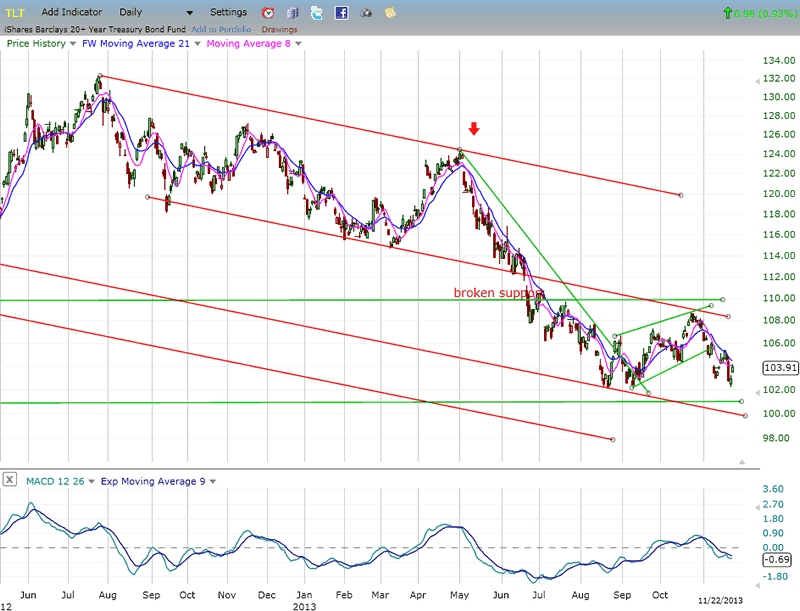The image size is (800, 611).
Task: Click the Drawings link
Action: pos(277,29)
